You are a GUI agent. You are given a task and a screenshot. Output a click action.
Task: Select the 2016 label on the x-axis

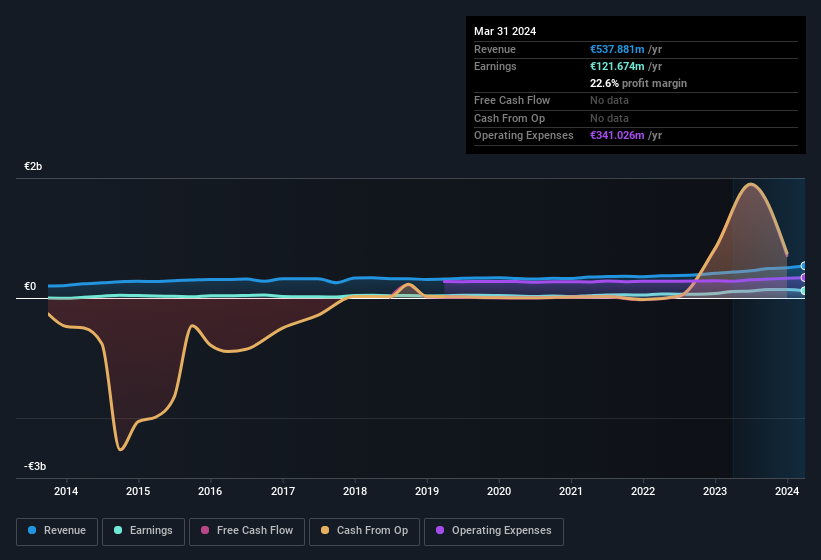click(x=210, y=491)
